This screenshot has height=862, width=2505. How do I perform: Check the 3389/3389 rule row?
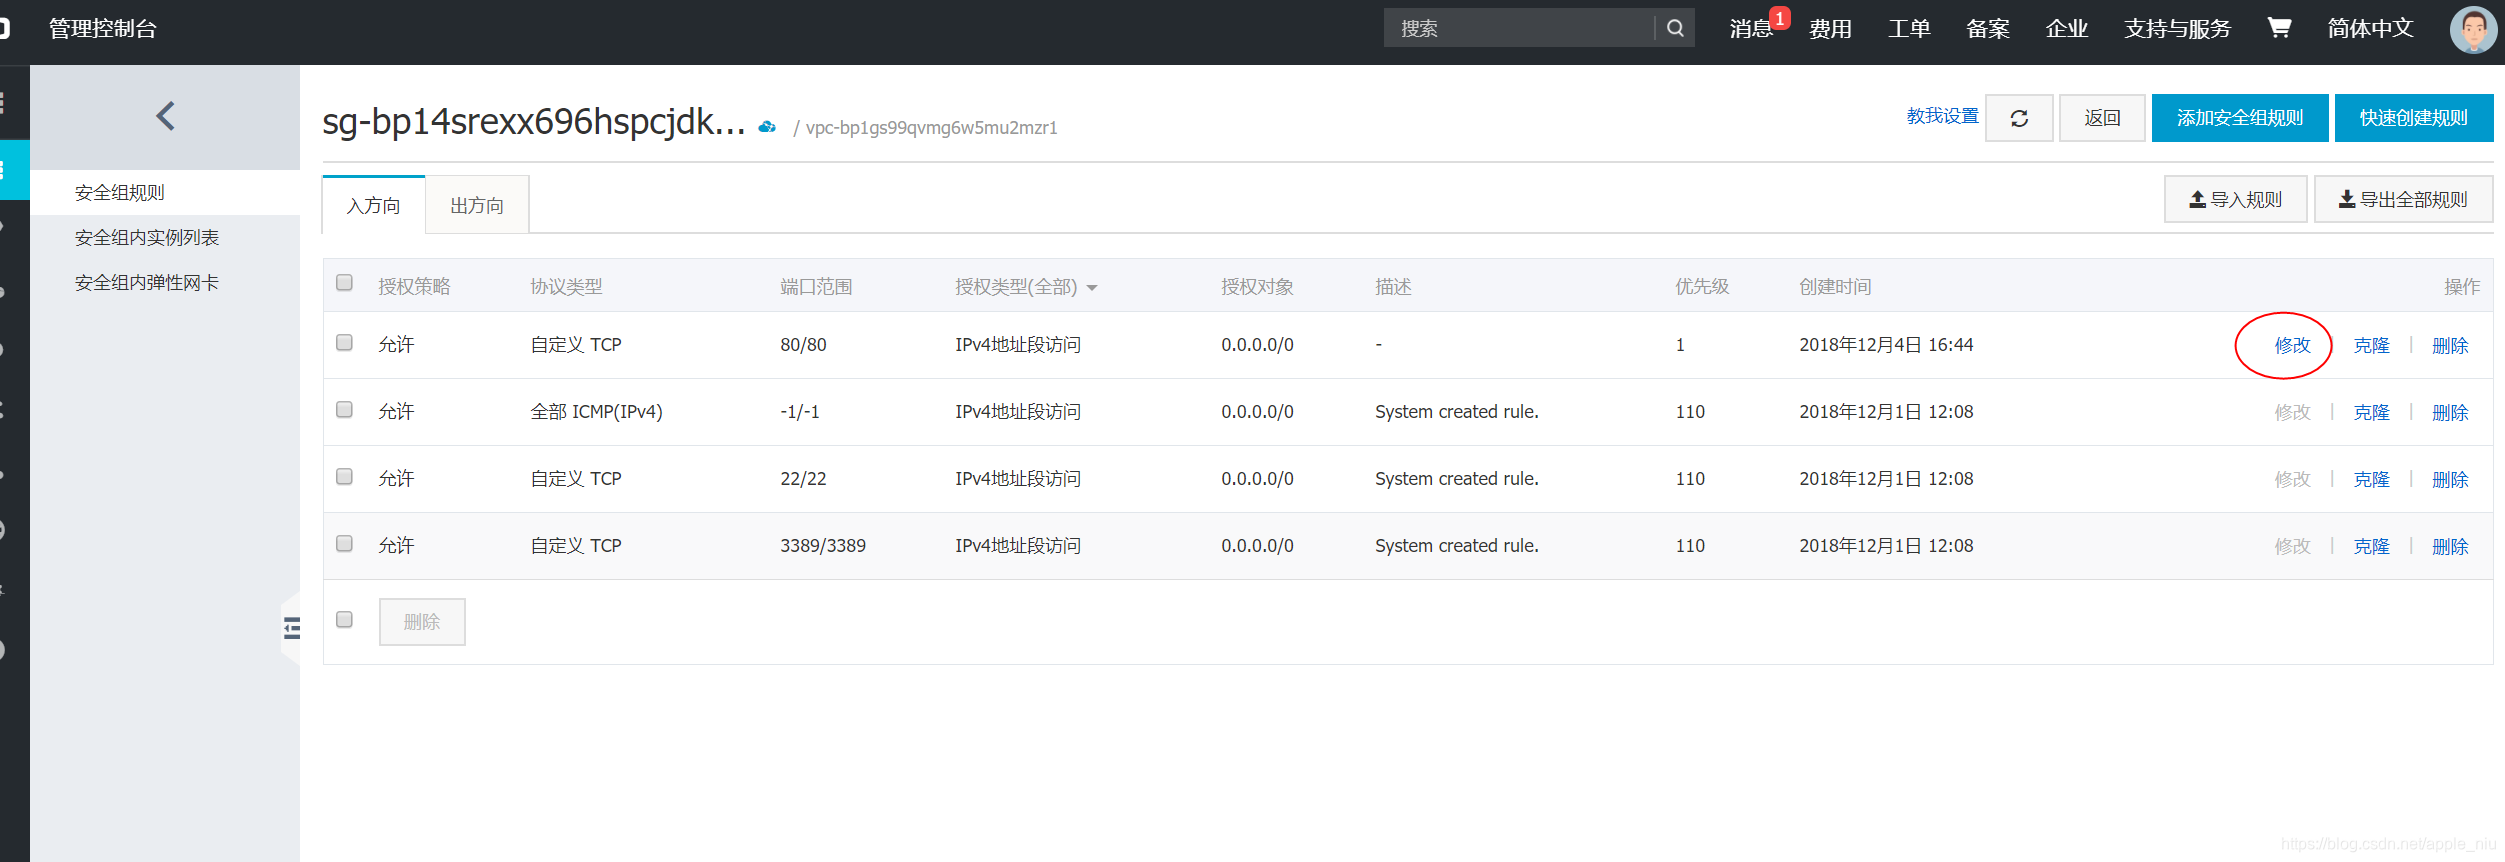tap(345, 544)
